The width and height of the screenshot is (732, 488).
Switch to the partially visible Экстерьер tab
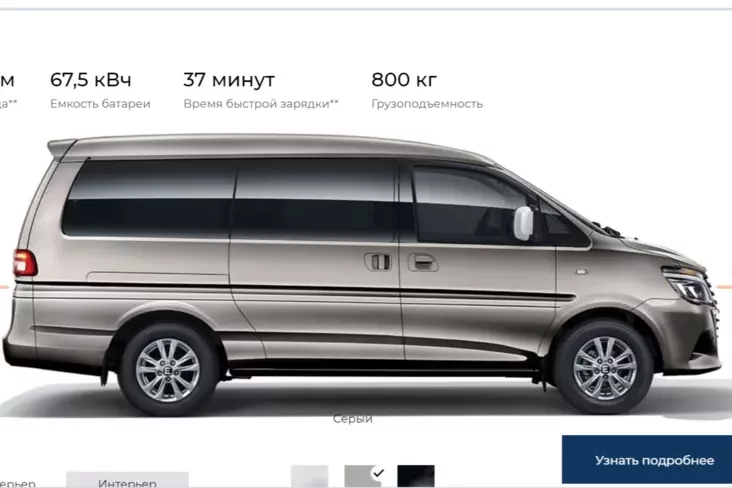17,482
